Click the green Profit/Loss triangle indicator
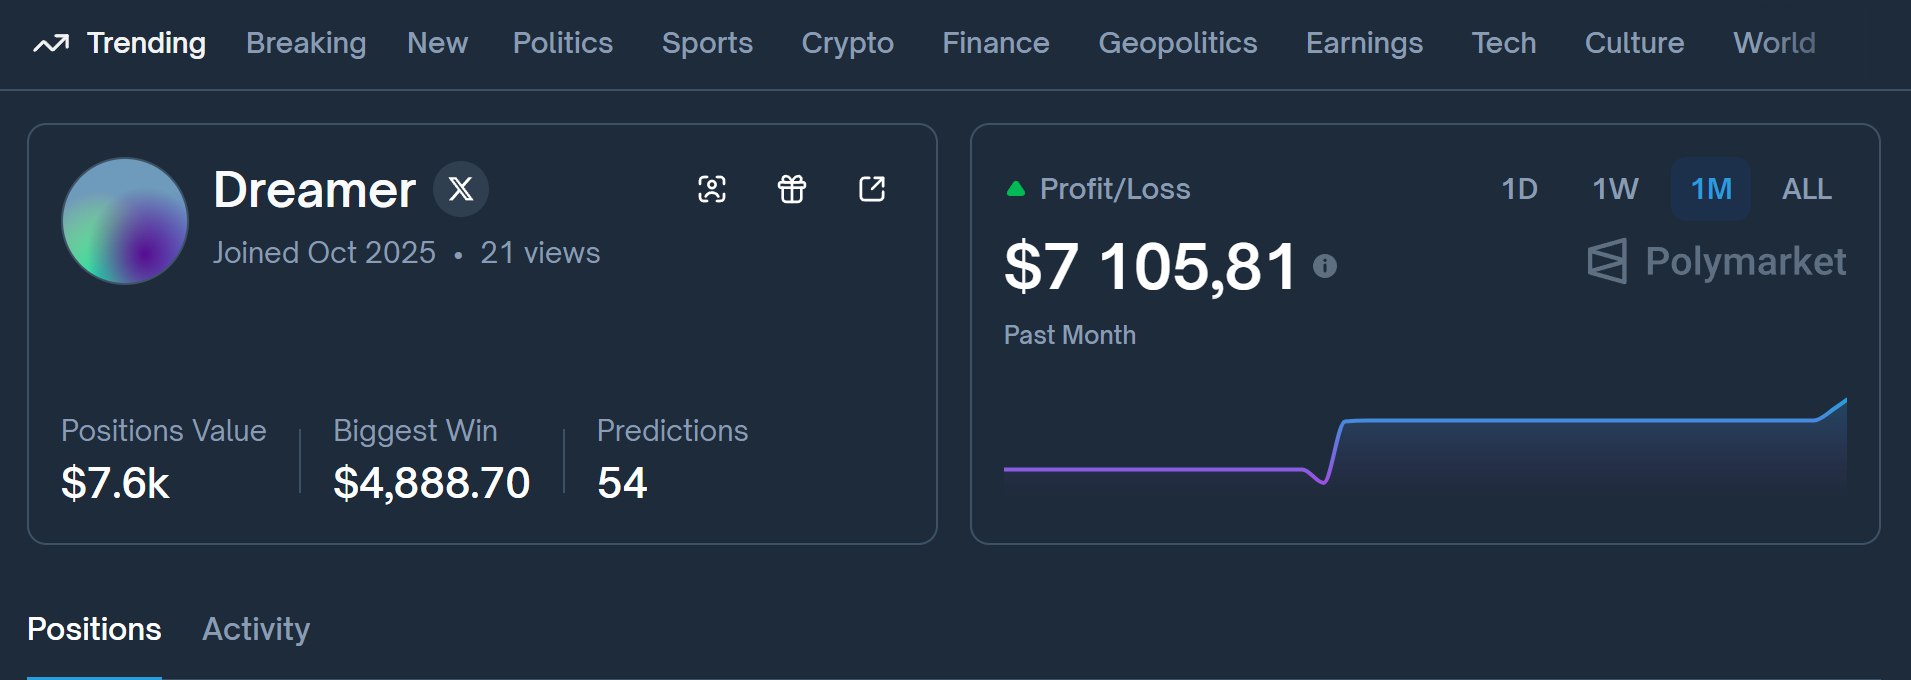Image resolution: width=1911 pixels, height=680 pixels. [1016, 189]
